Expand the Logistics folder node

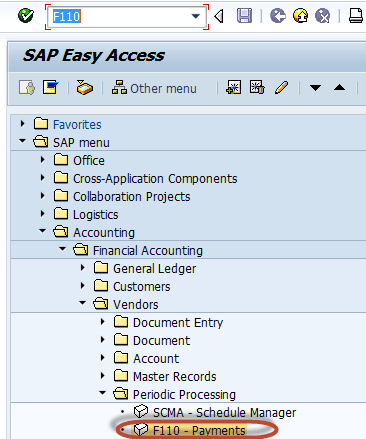coord(43,214)
